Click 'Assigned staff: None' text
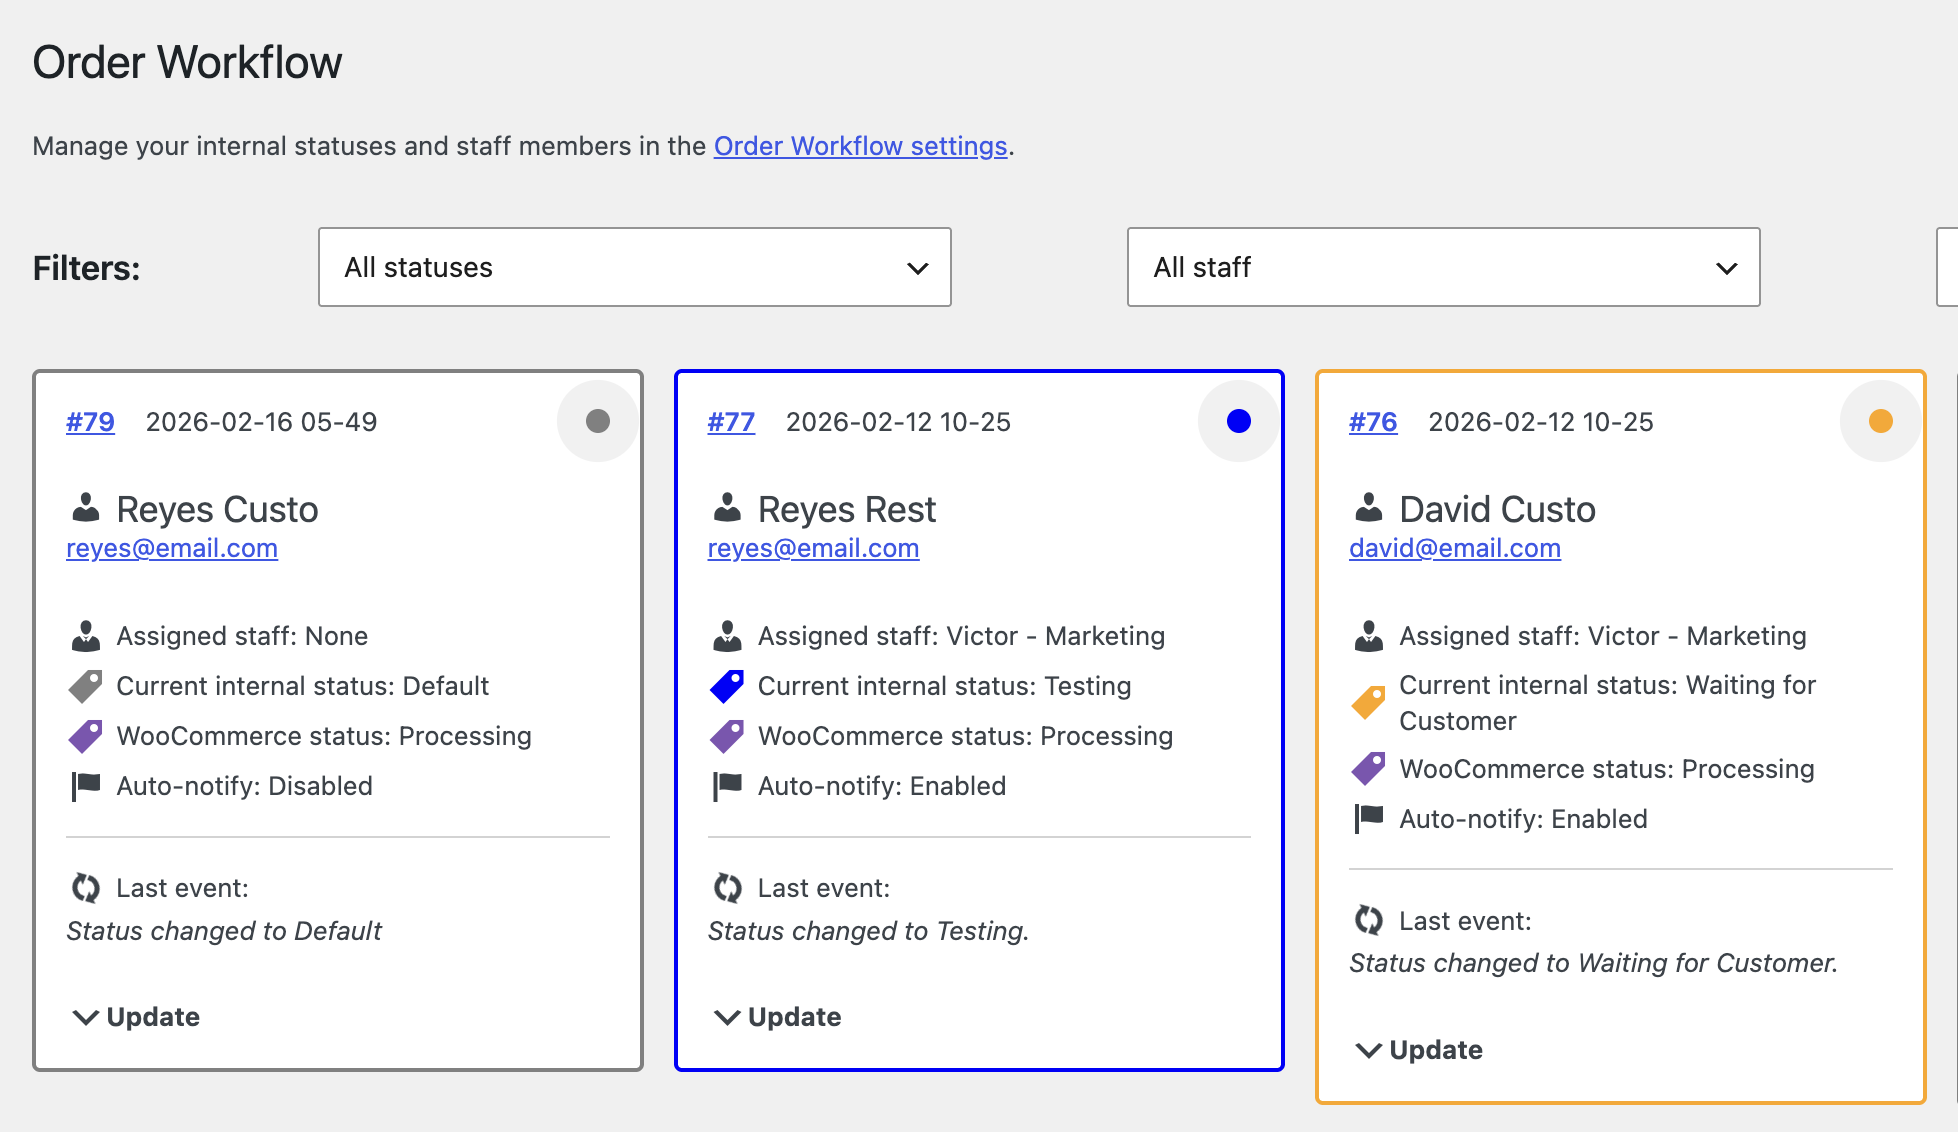The width and height of the screenshot is (1958, 1132). tap(242, 636)
